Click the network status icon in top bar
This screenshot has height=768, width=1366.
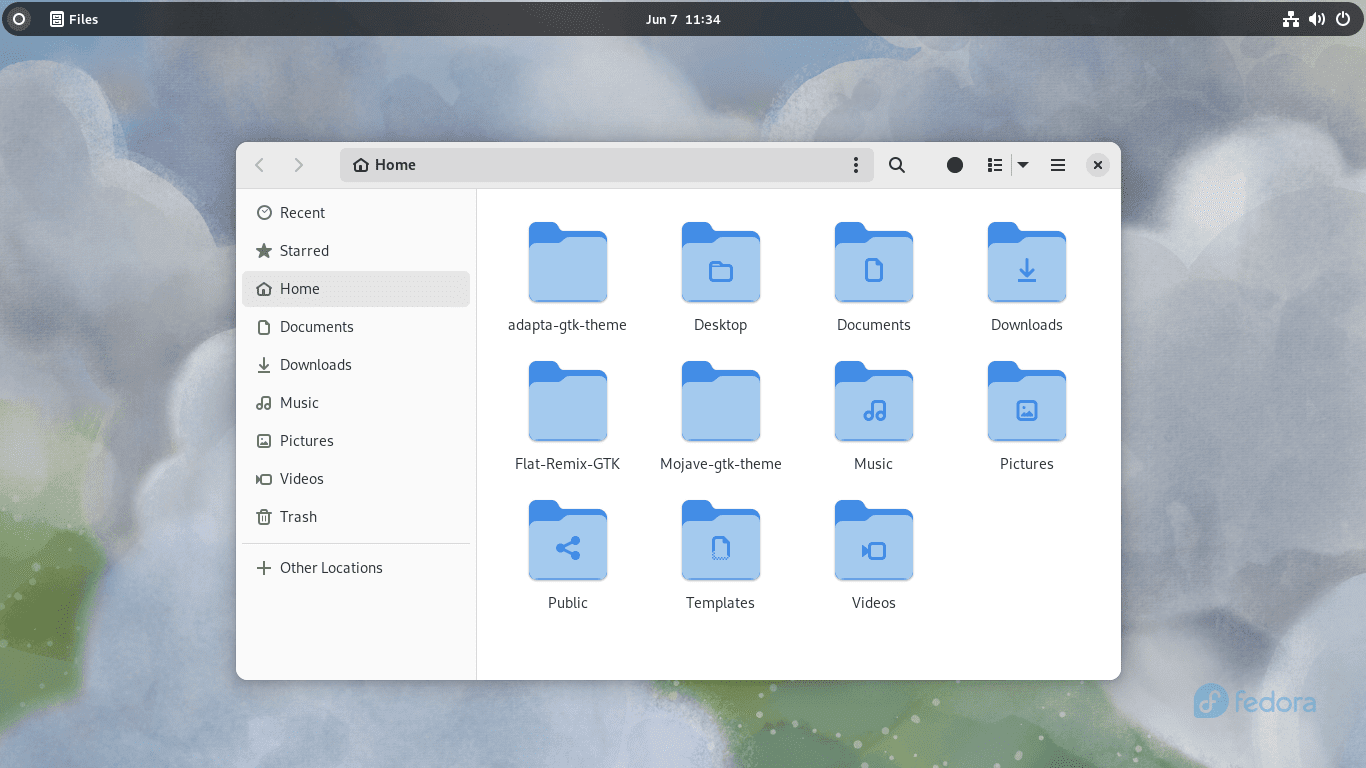click(1290, 18)
